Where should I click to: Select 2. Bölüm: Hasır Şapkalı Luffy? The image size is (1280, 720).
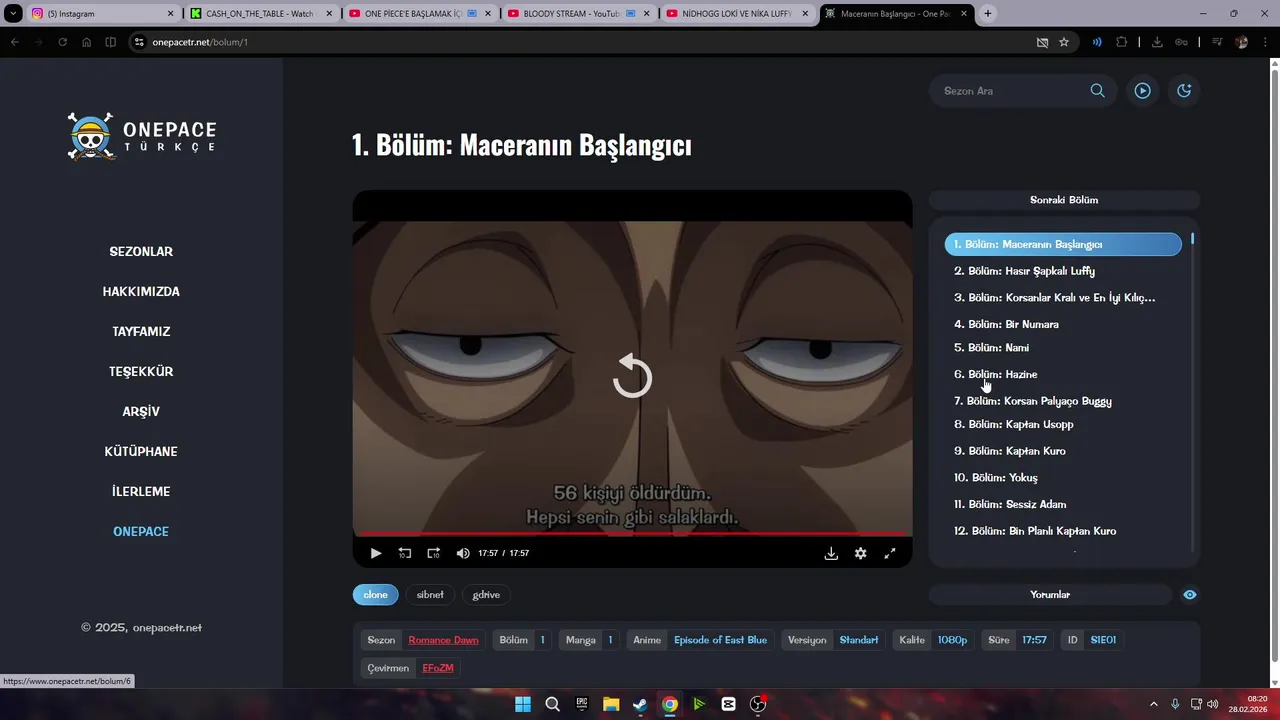click(1024, 271)
